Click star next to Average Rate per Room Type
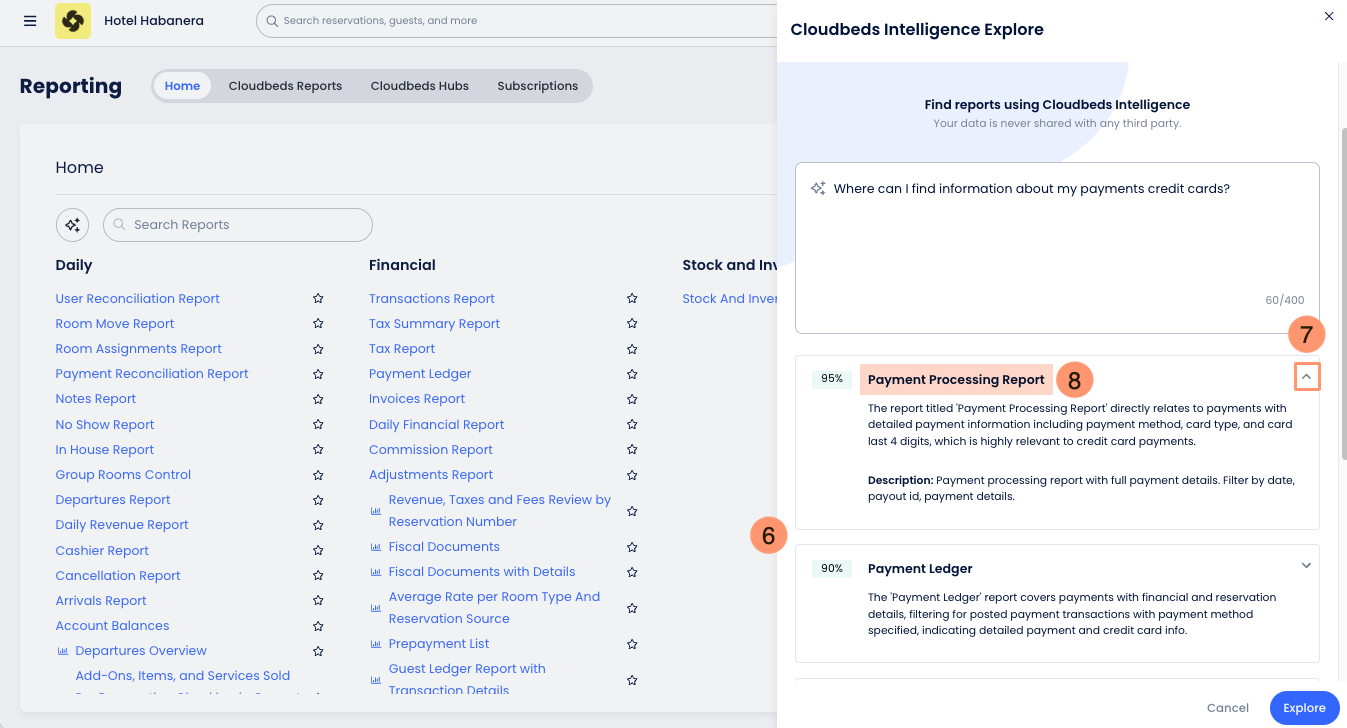1347x728 pixels. click(632, 608)
